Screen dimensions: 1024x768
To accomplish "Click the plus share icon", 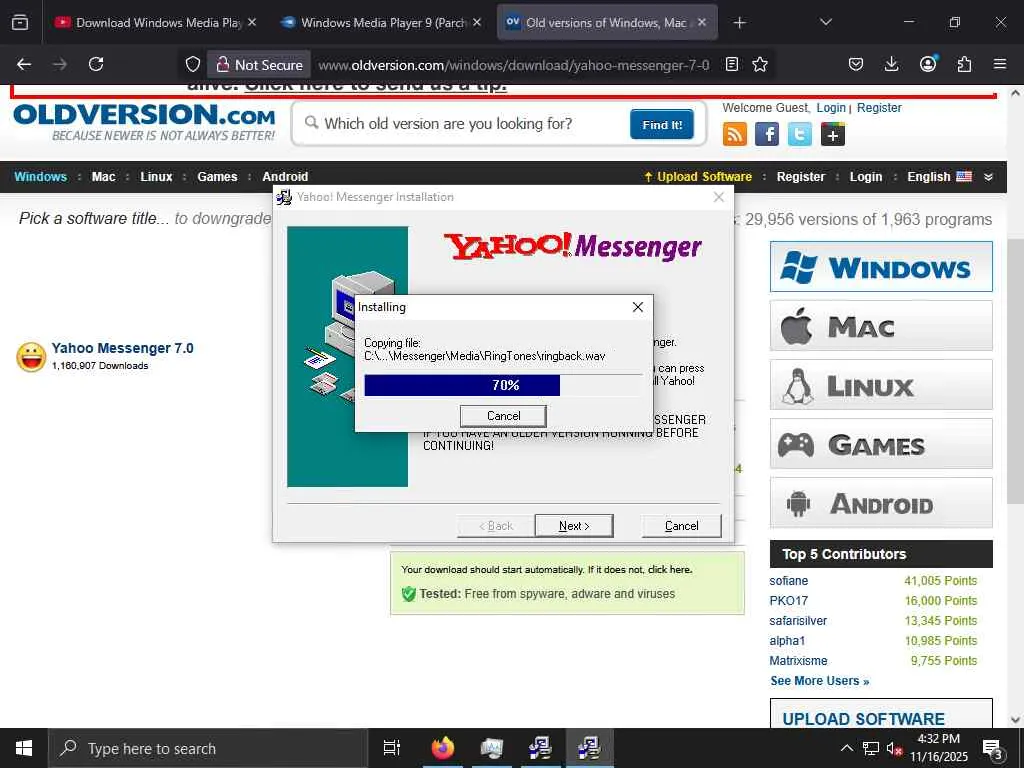I will coord(833,135).
